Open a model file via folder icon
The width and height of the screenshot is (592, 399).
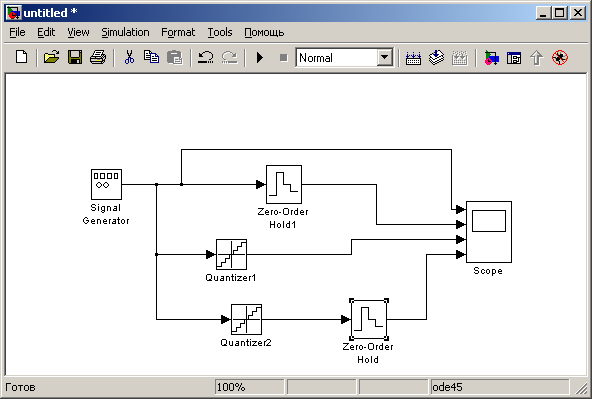coord(51,57)
